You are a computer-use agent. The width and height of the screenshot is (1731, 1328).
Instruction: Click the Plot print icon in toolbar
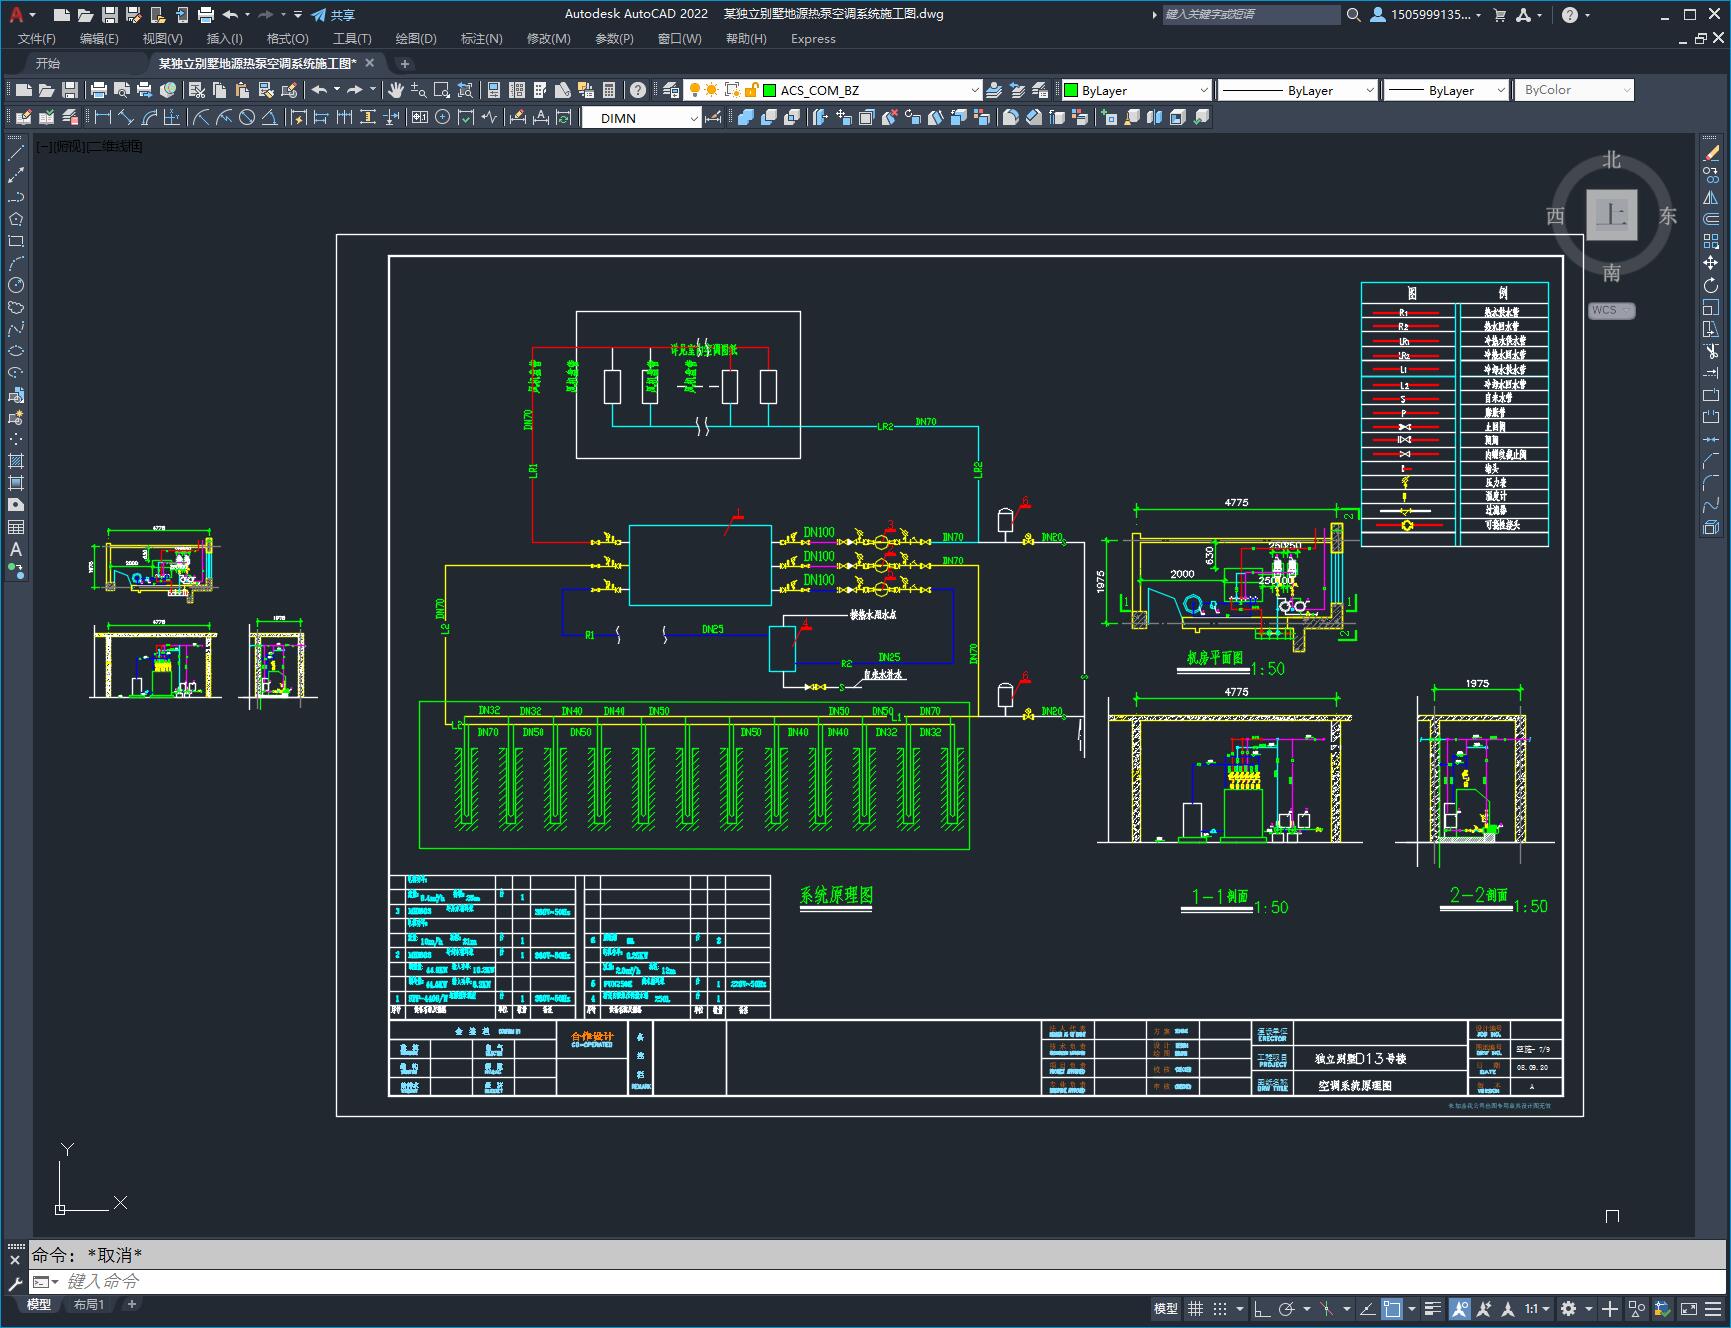click(x=99, y=90)
